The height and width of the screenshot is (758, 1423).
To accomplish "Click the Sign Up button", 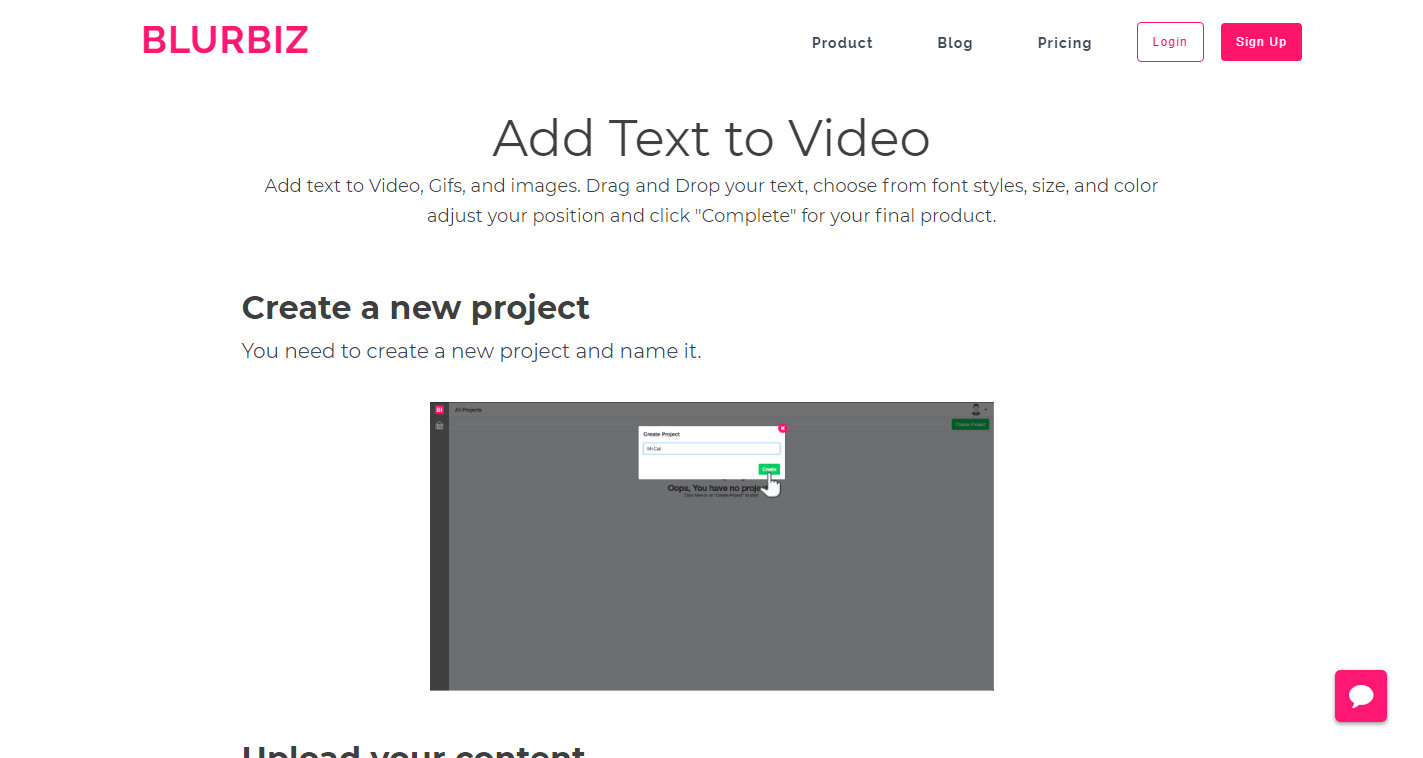I will pyautogui.click(x=1261, y=42).
